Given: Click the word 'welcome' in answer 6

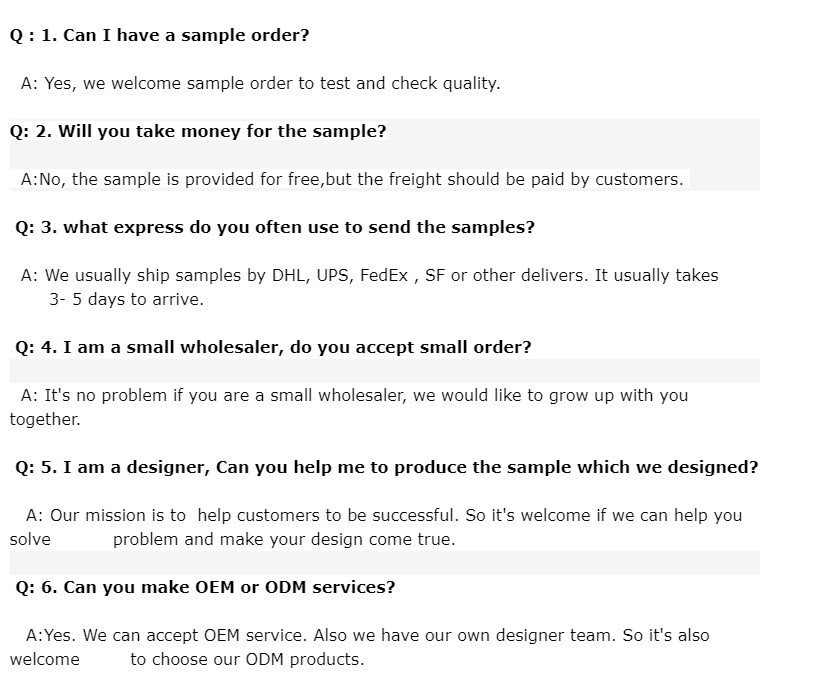Looking at the screenshot, I should pyautogui.click(x=45, y=659).
